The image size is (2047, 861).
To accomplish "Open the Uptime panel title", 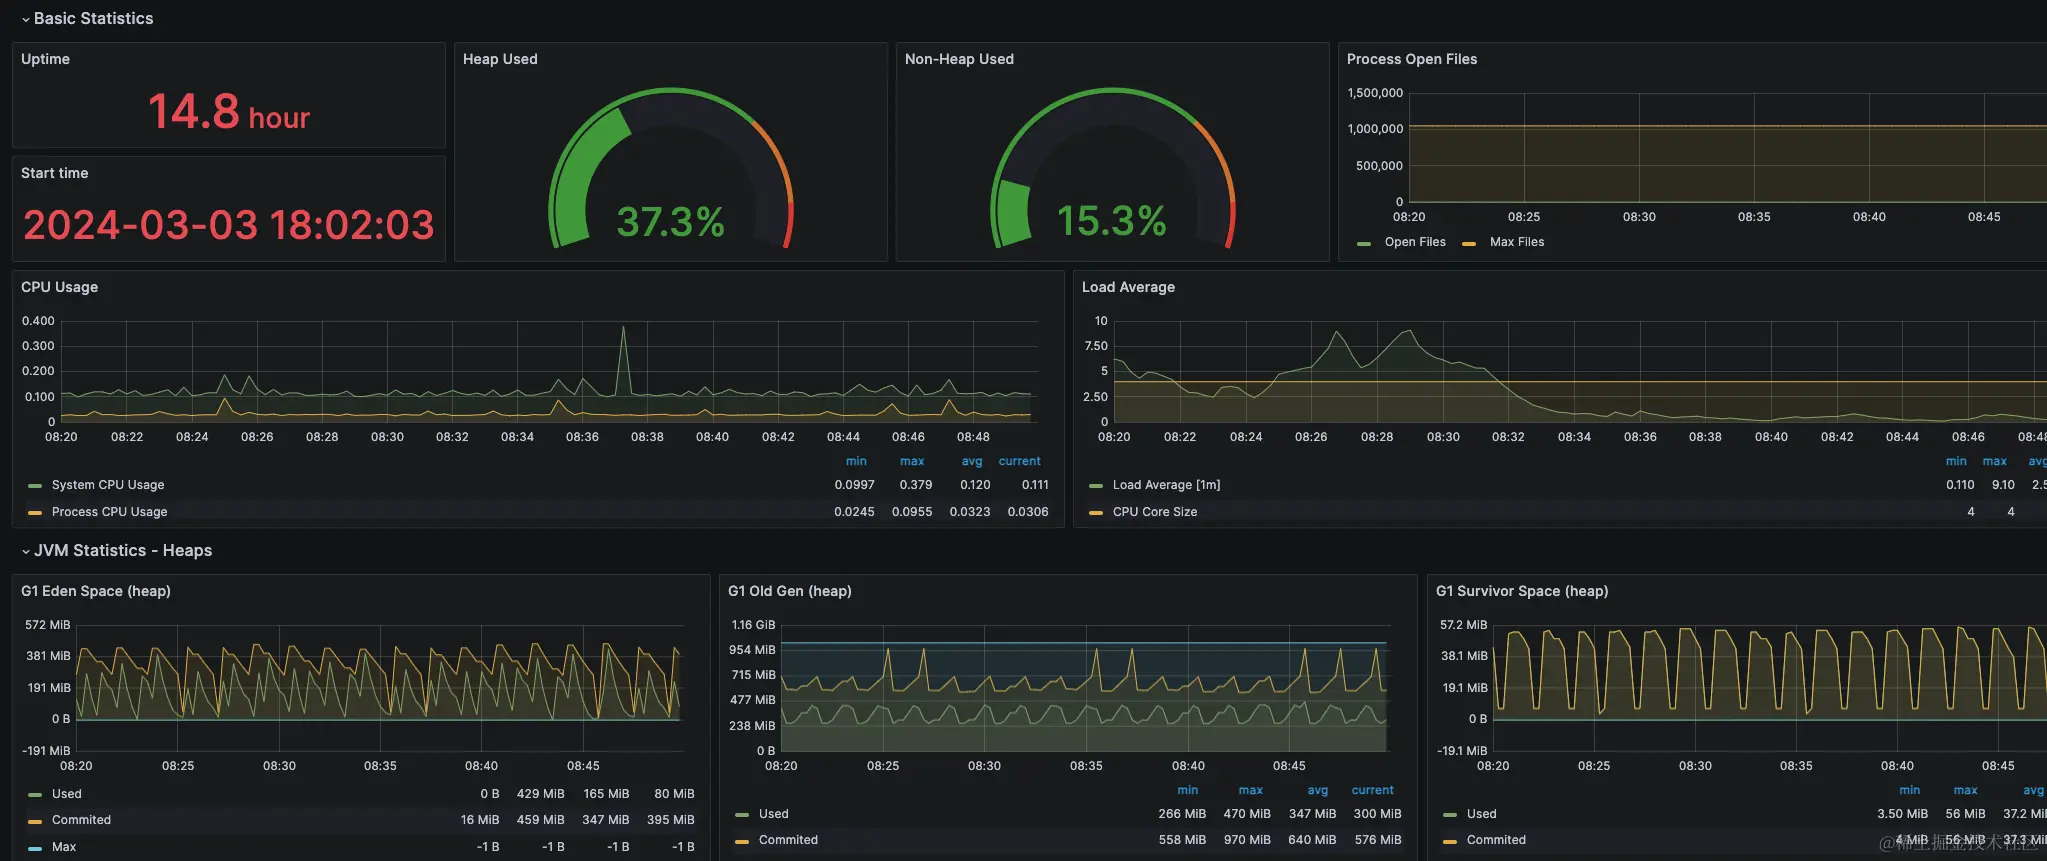I will [x=45, y=59].
